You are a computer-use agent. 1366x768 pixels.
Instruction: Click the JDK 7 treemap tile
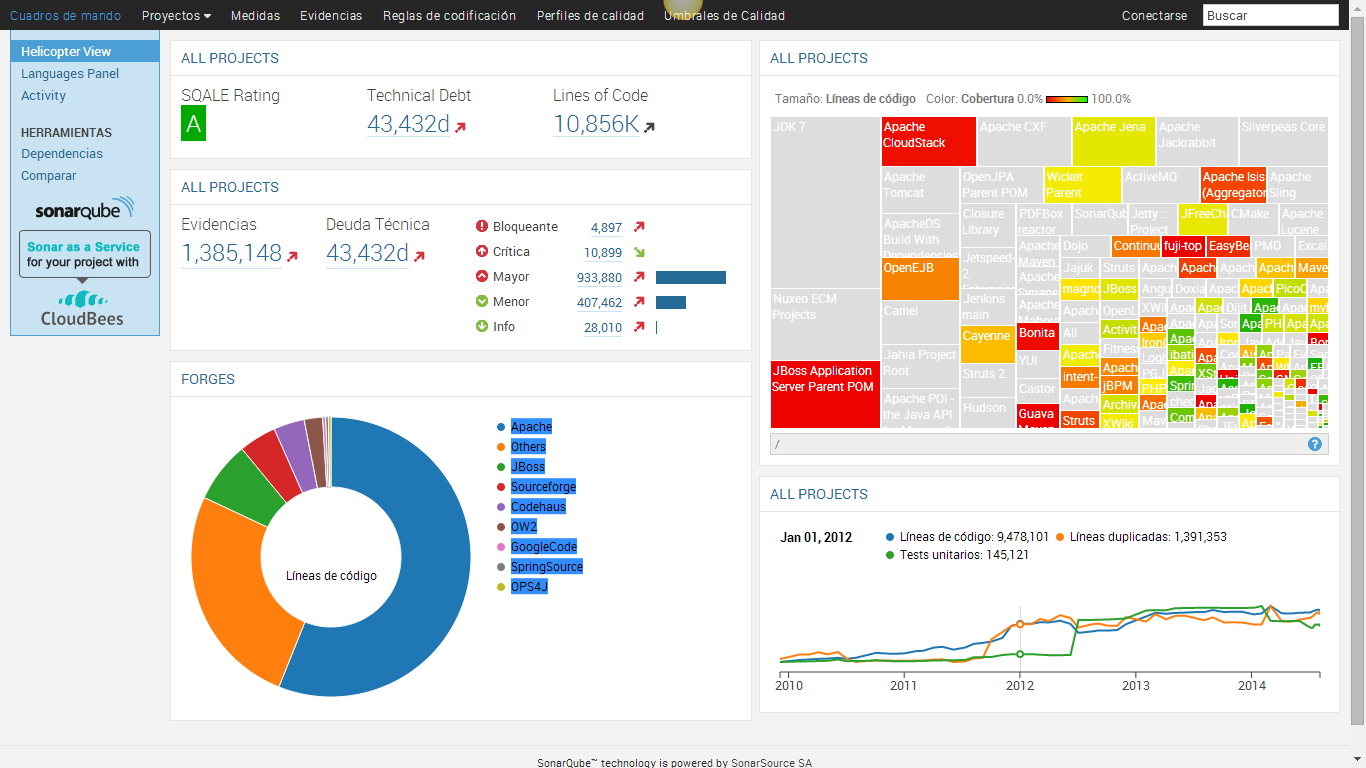825,203
